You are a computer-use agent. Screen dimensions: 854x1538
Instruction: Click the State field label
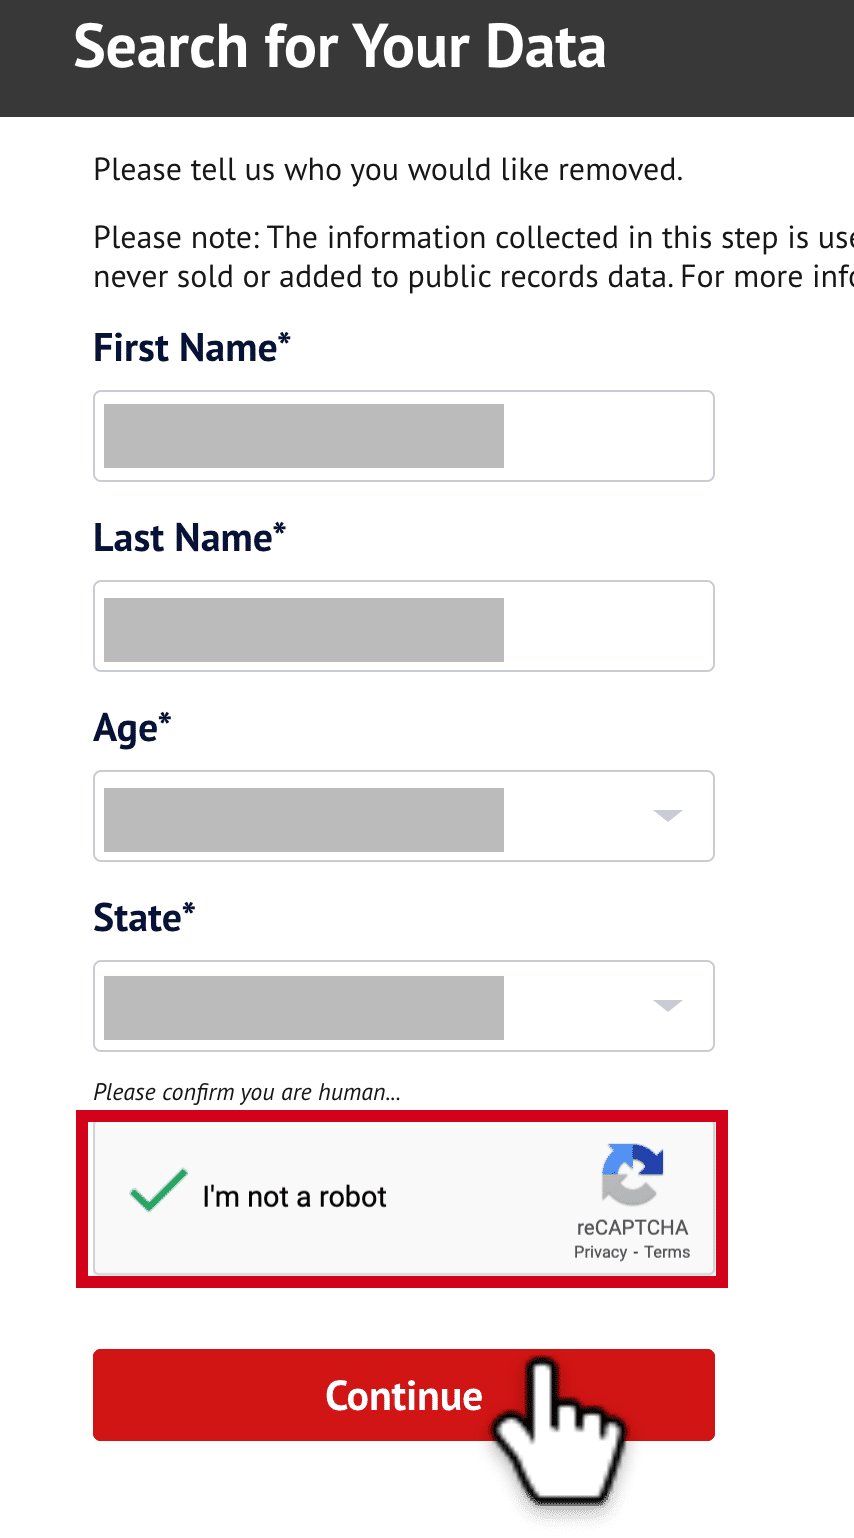point(144,918)
